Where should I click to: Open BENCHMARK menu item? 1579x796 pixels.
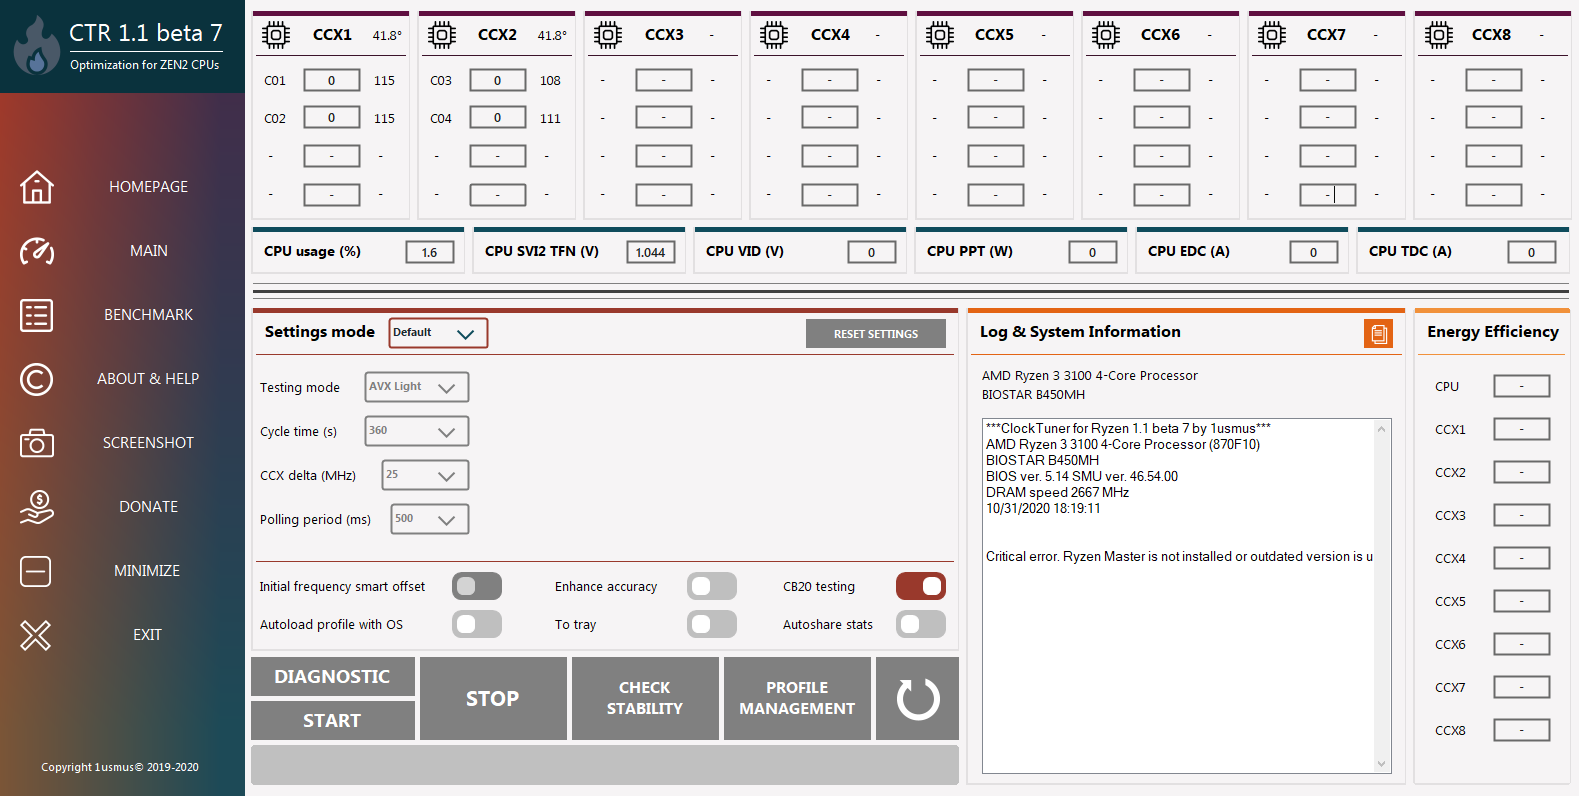click(148, 315)
